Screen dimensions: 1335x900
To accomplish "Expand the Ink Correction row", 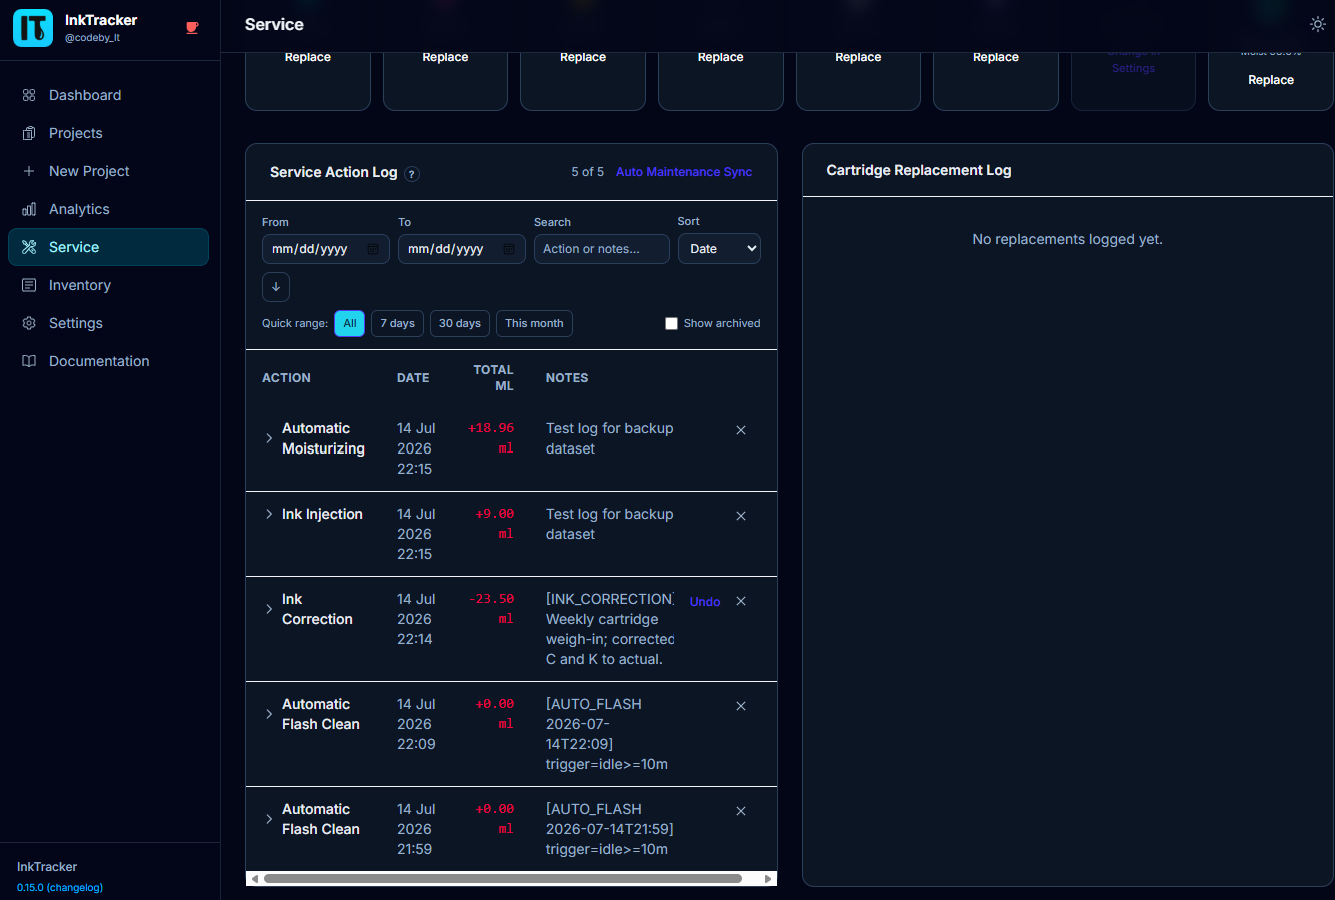I will 269,609.
